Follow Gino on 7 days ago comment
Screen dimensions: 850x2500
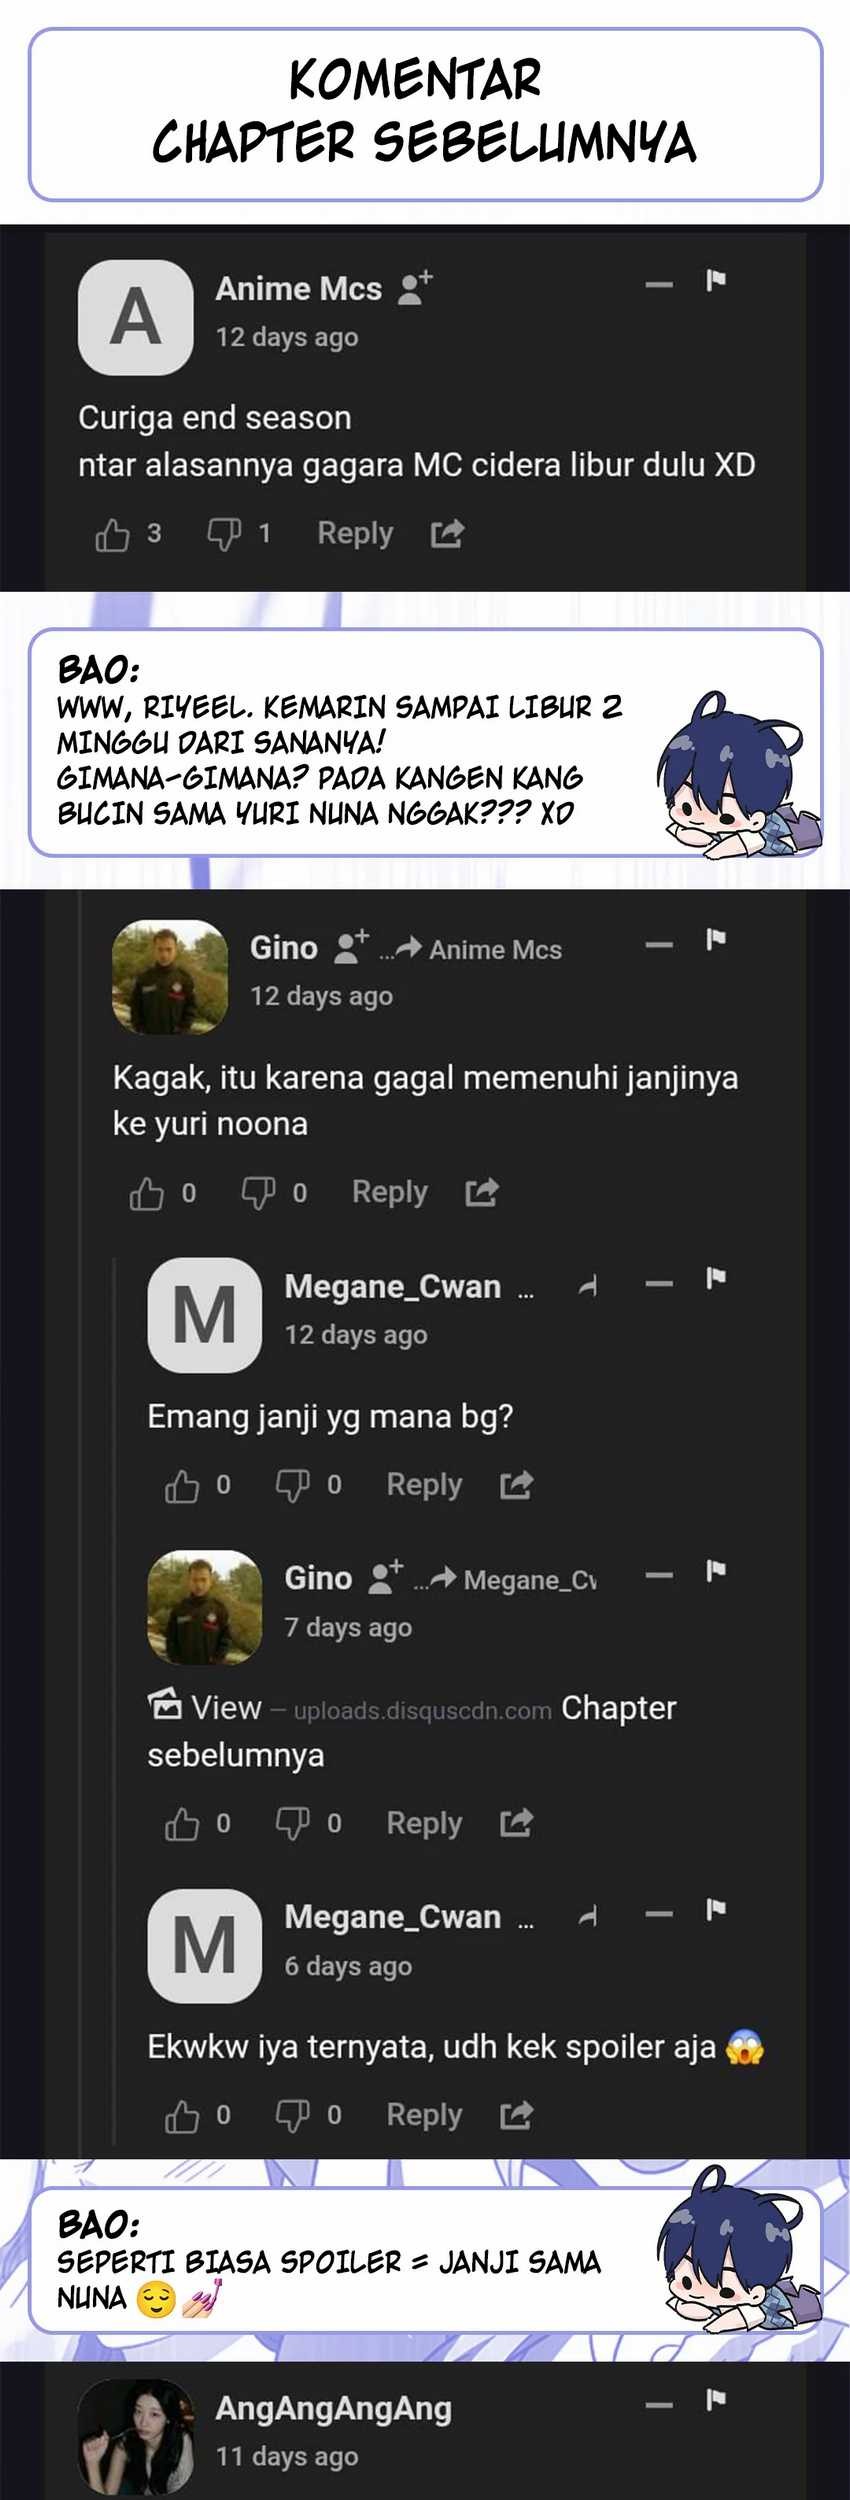click(x=385, y=1577)
